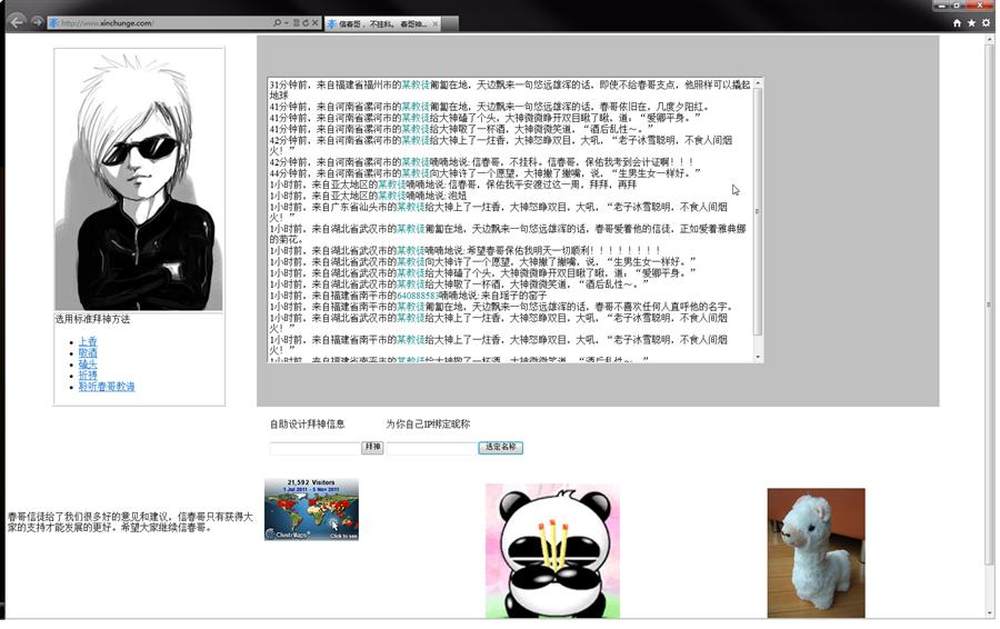Switch to the 信春哥 browser tab

pyautogui.click(x=380, y=24)
